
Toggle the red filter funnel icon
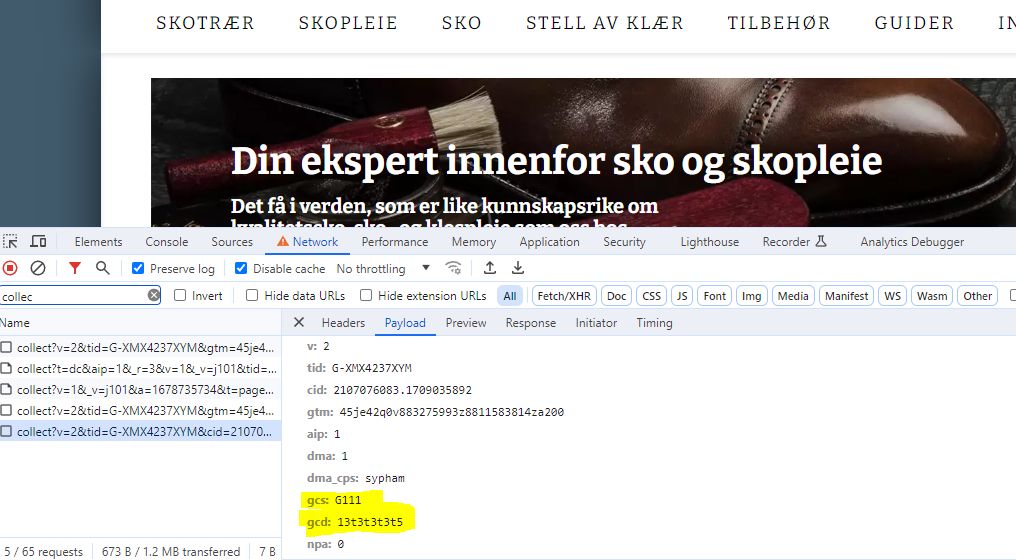pos(75,268)
